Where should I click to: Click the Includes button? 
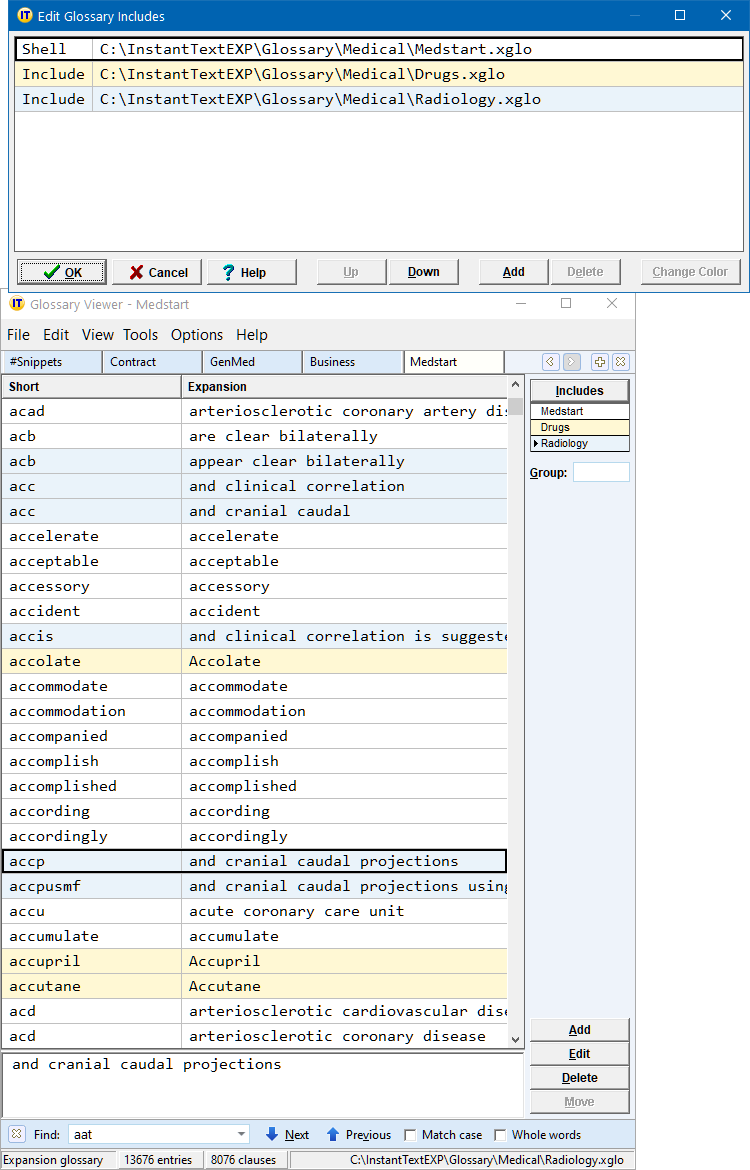(579, 391)
